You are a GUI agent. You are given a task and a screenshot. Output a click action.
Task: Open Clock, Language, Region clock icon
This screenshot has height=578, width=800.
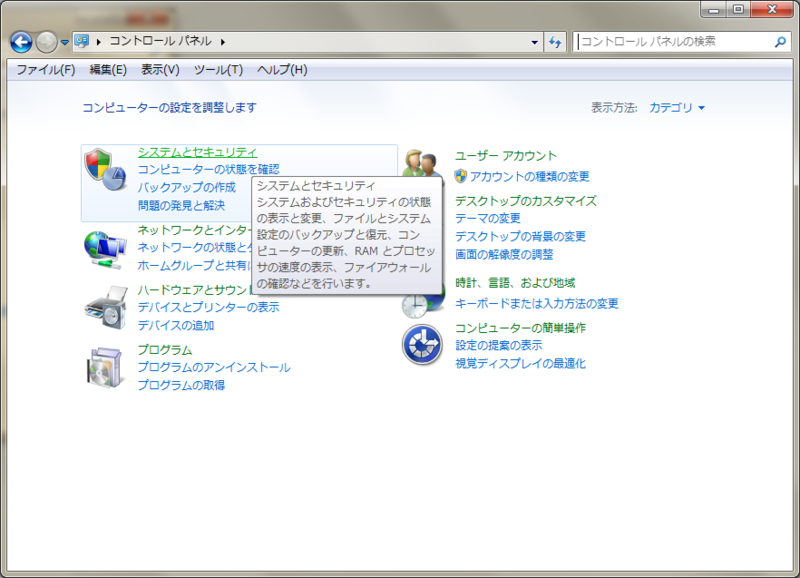pyautogui.click(x=414, y=305)
